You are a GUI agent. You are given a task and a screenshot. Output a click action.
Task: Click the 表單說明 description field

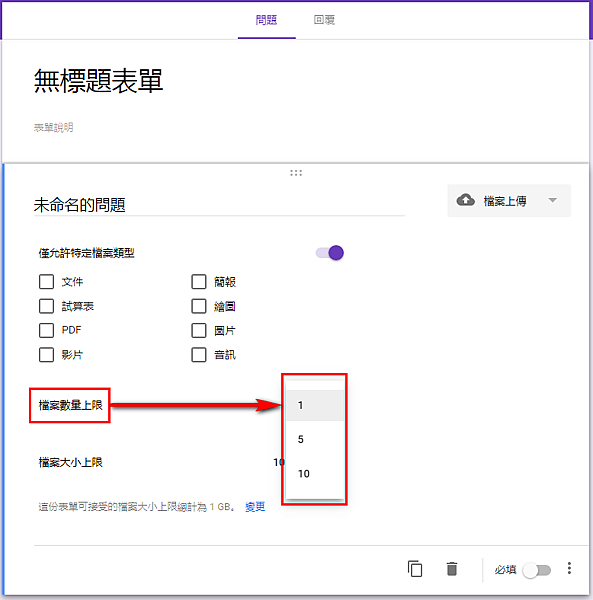pos(54,127)
